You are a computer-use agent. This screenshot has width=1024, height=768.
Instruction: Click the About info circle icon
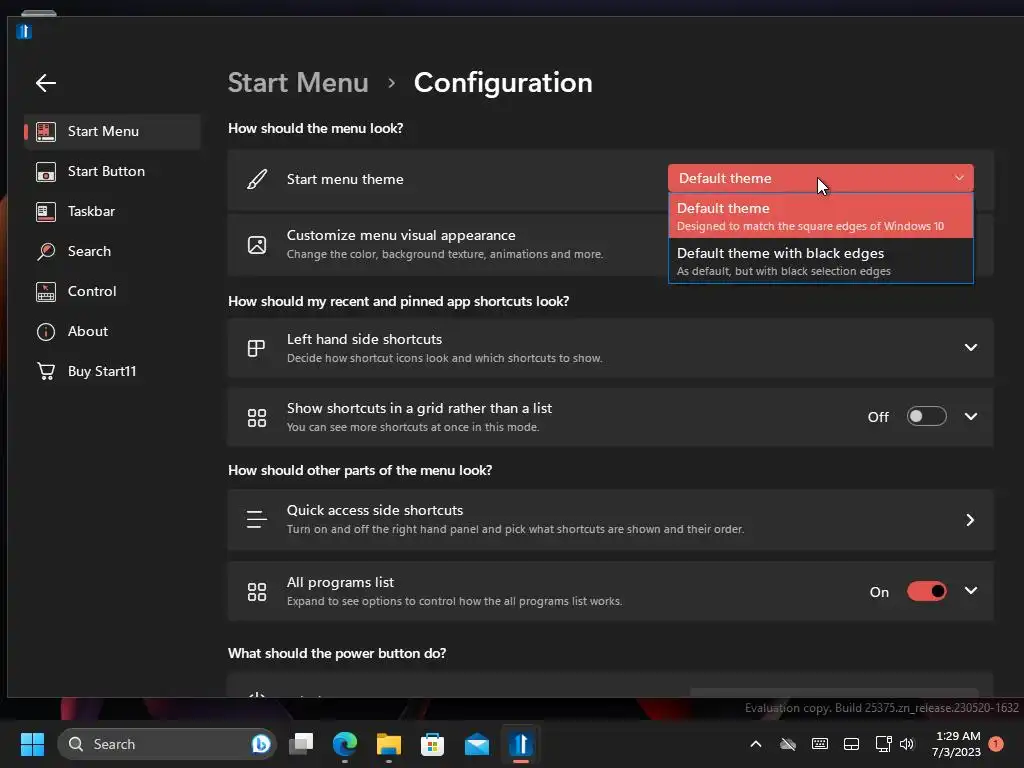(x=46, y=332)
